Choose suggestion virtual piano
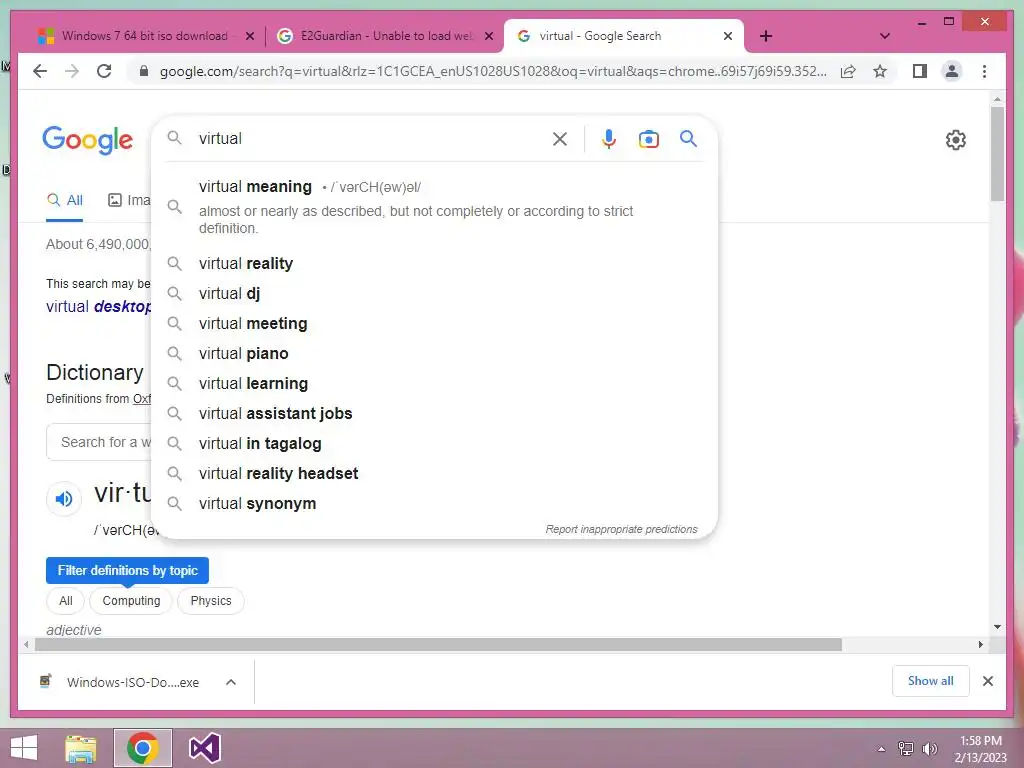The image size is (1024, 768). (x=434, y=353)
